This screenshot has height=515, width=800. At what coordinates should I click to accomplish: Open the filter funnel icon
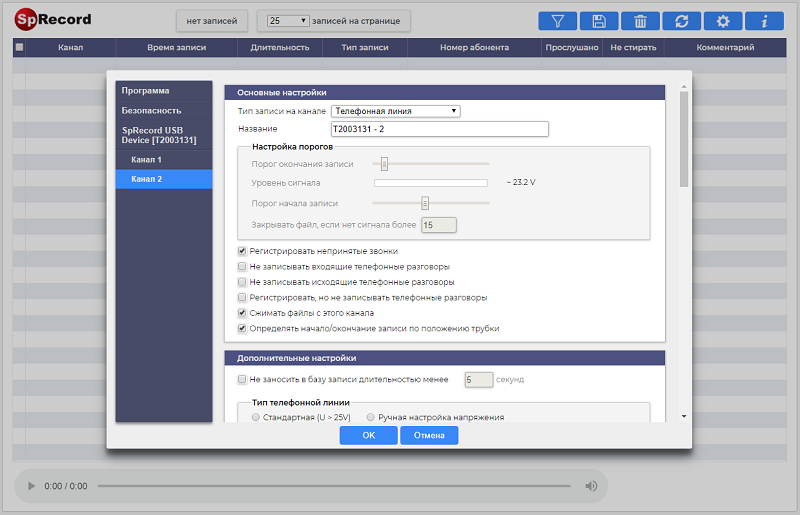click(x=558, y=21)
